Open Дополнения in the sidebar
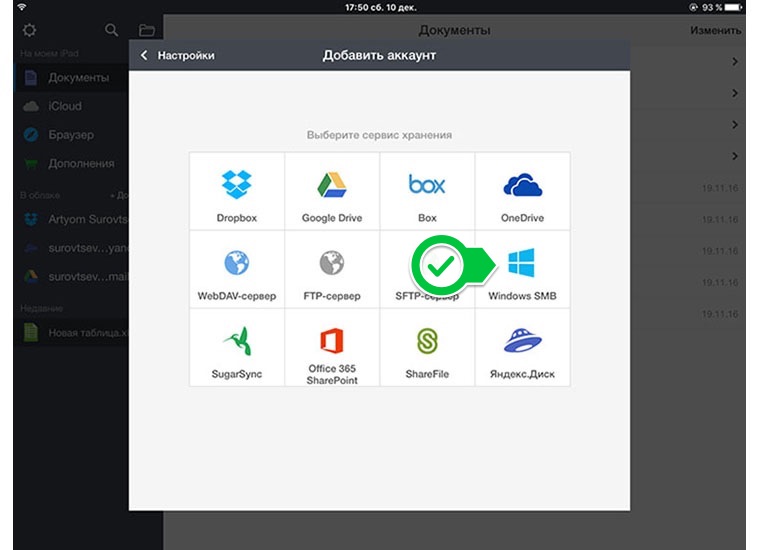The height and width of the screenshot is (550, 760). point(72,163)
